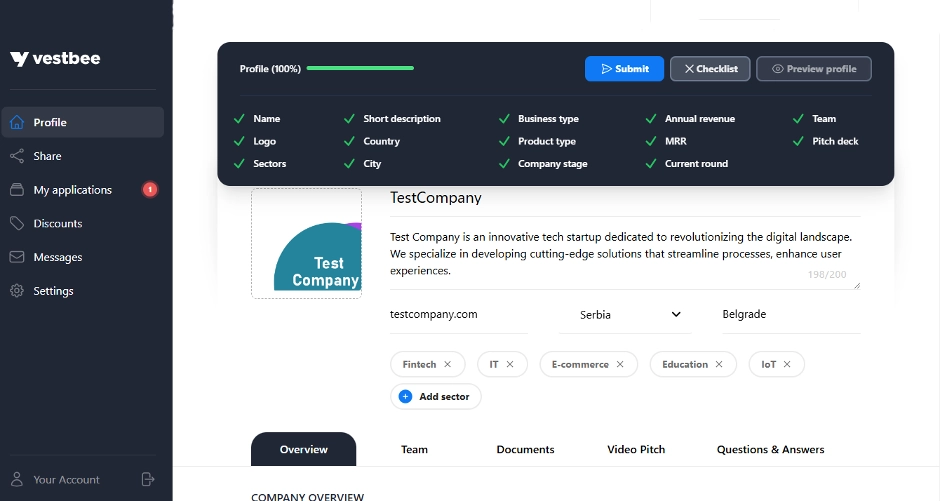Click the company description text area

625,254
